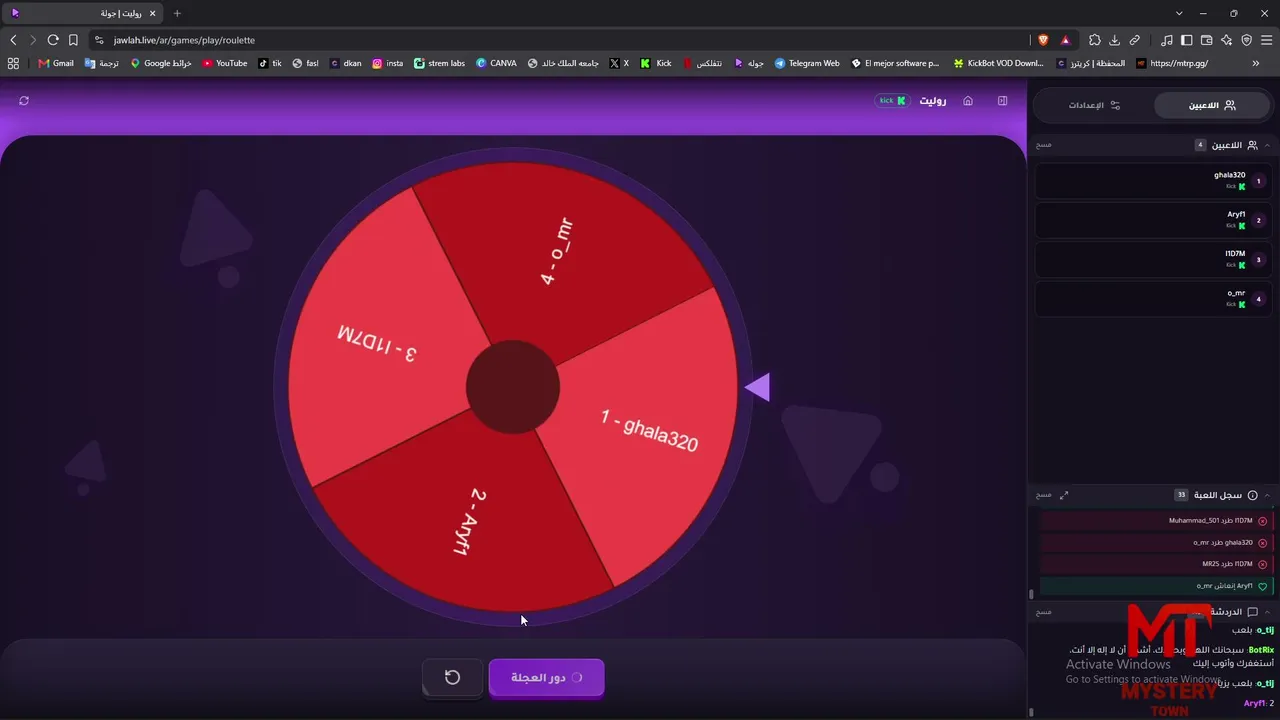Collapse the اللاعبين players section chevron
Image resolution: width=1280 pixels, height=720 pixels.
(x=1268, y=145)
